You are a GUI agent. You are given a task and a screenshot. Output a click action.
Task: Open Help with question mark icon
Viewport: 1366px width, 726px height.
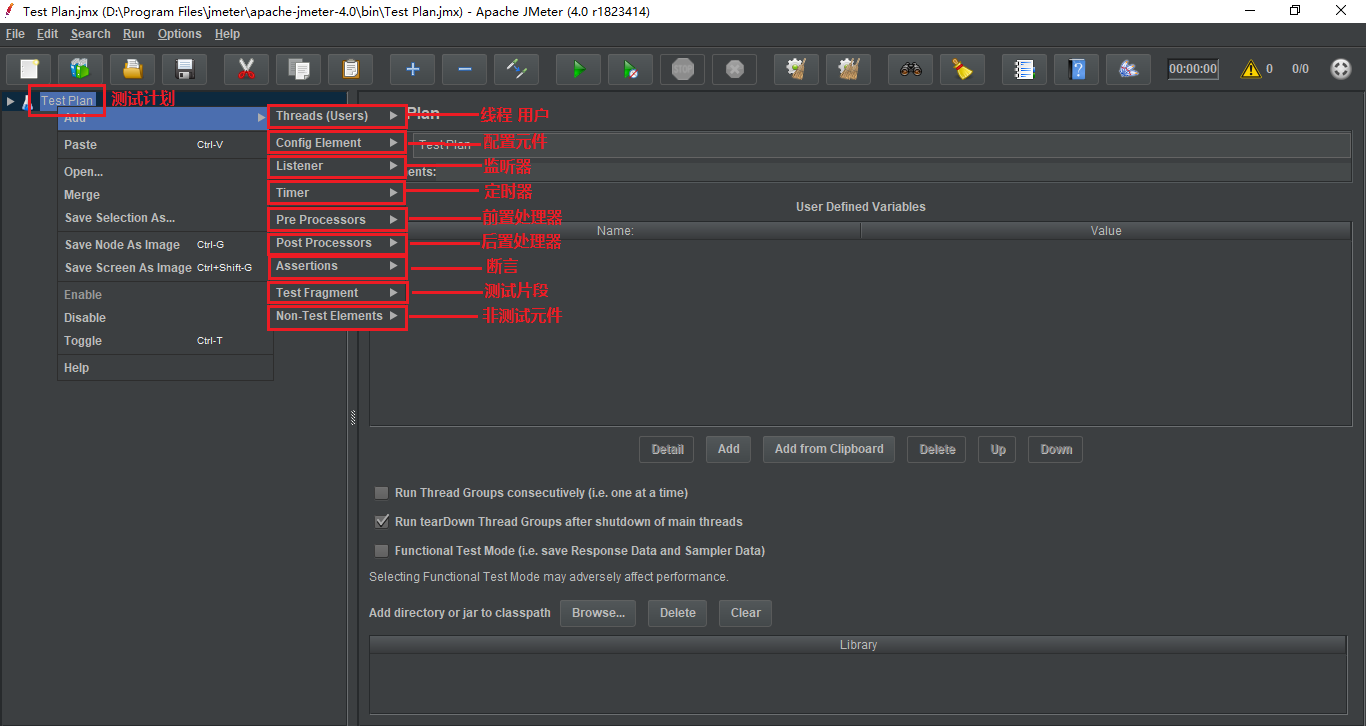tap(1076, 69)
